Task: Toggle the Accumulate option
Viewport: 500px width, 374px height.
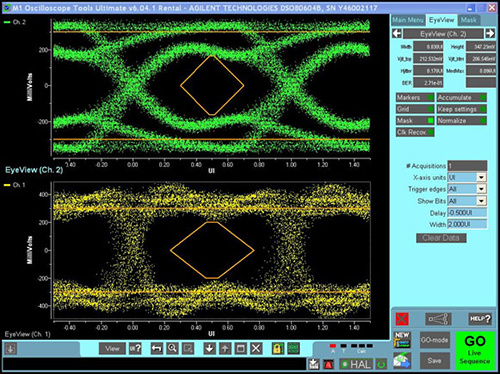Action: [x=462, y=97]
